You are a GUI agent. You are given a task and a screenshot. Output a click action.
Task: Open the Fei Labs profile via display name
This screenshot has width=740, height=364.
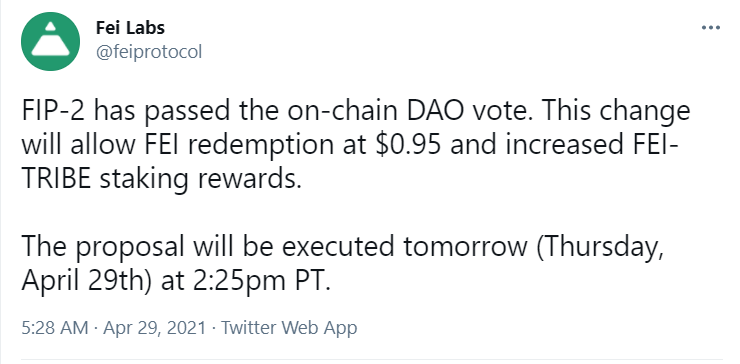(x=130, y=28)
